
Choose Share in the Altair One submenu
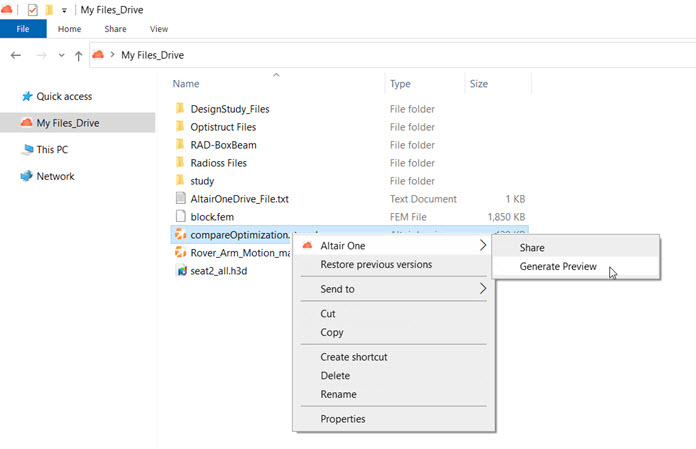[532, 247]
